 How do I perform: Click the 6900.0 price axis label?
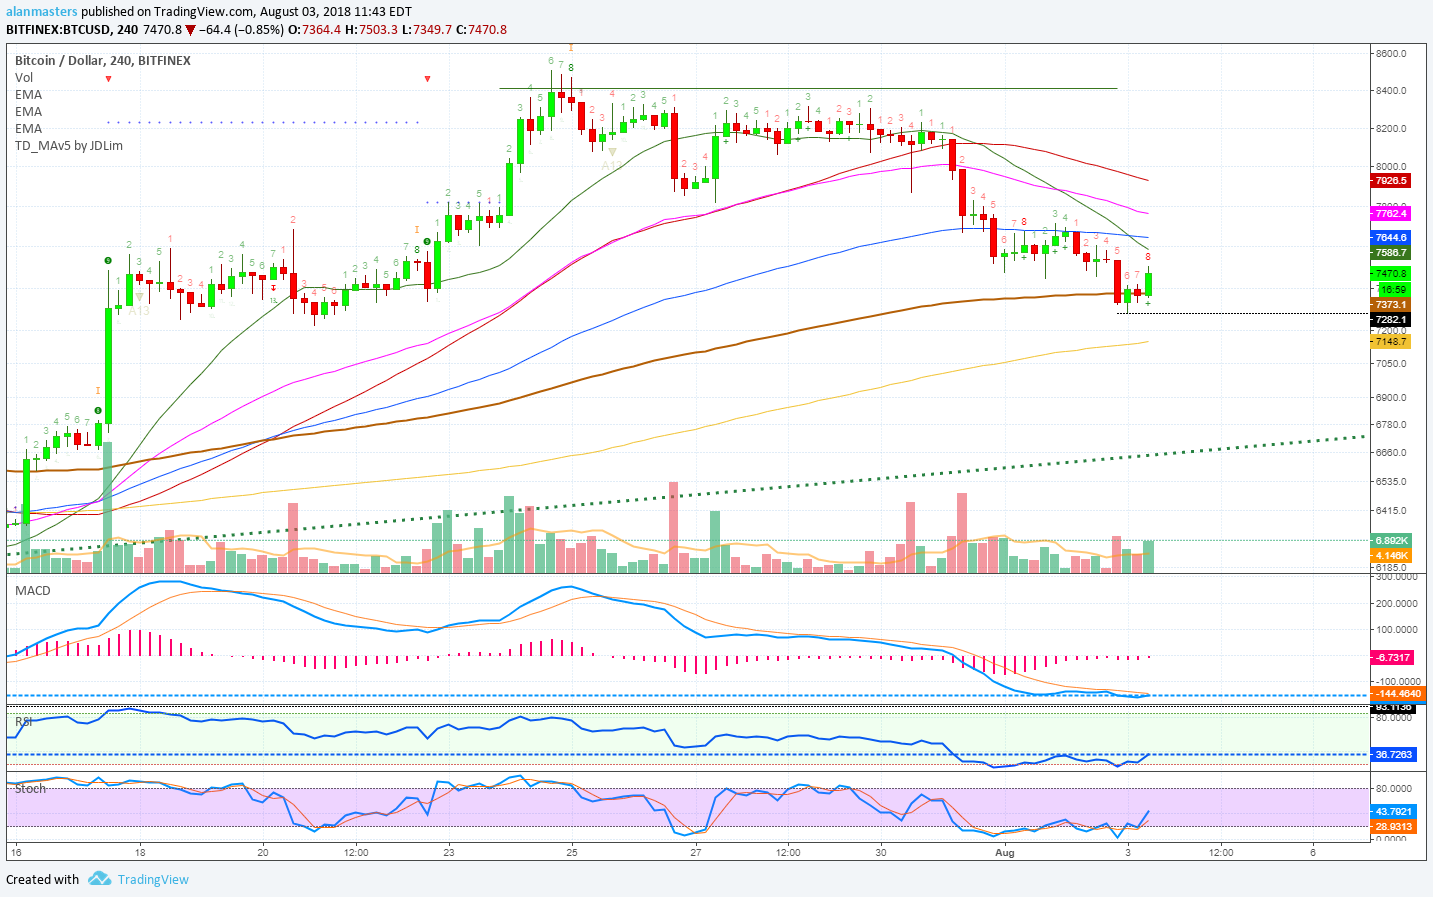tap(1391, 398)
